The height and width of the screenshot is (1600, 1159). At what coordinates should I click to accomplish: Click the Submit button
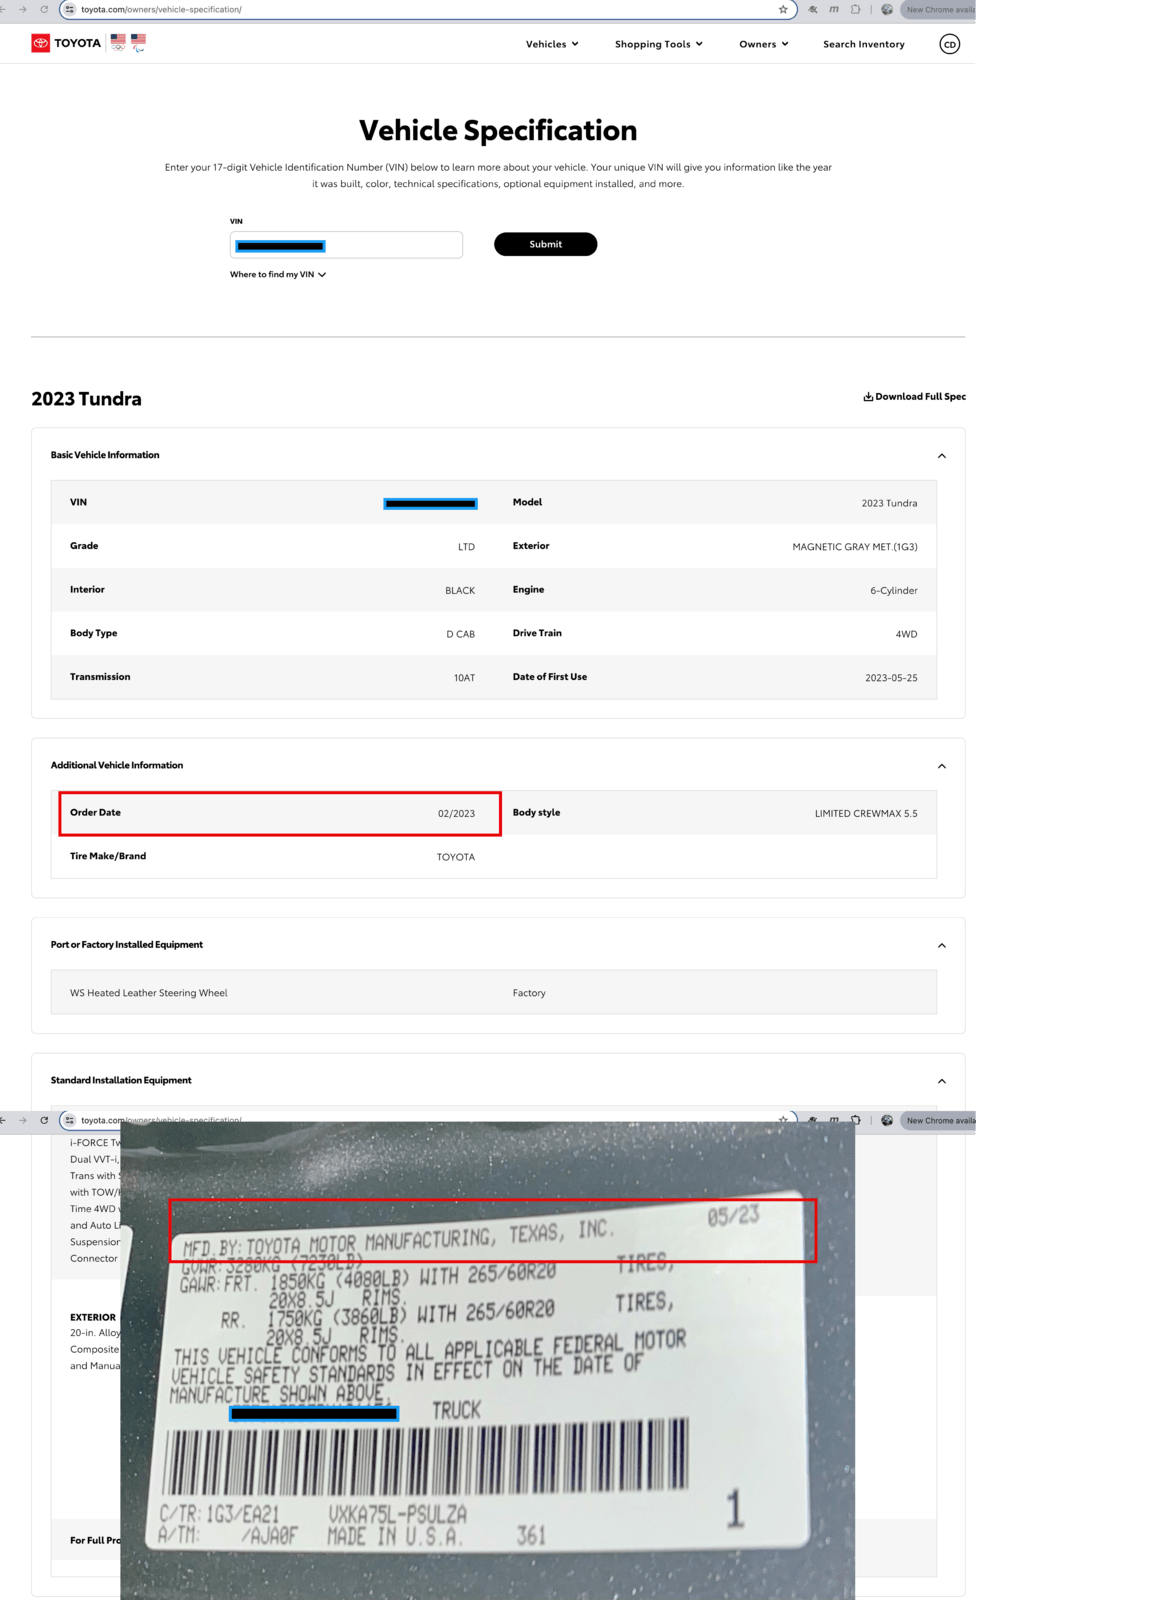(x=545, y=244)
